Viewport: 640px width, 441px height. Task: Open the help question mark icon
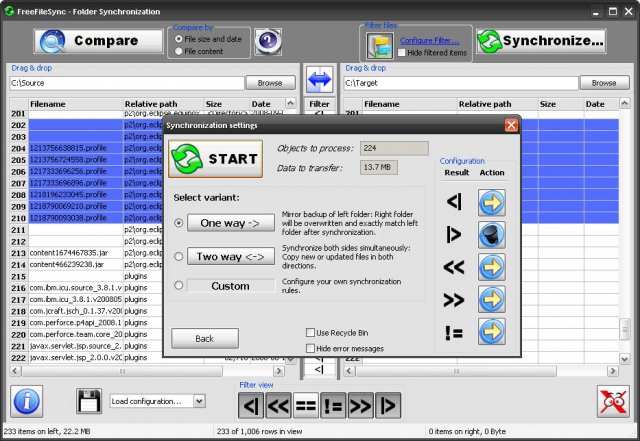point(268,41)
